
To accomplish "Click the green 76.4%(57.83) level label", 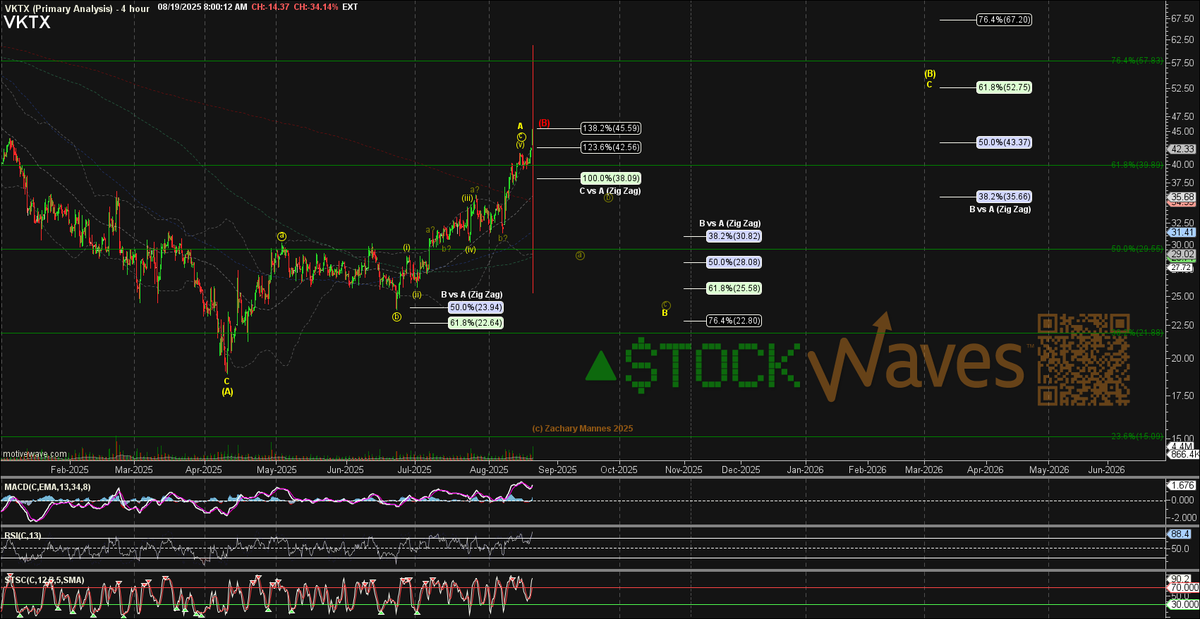I will pyautogui.click(x=1137, y=60).
